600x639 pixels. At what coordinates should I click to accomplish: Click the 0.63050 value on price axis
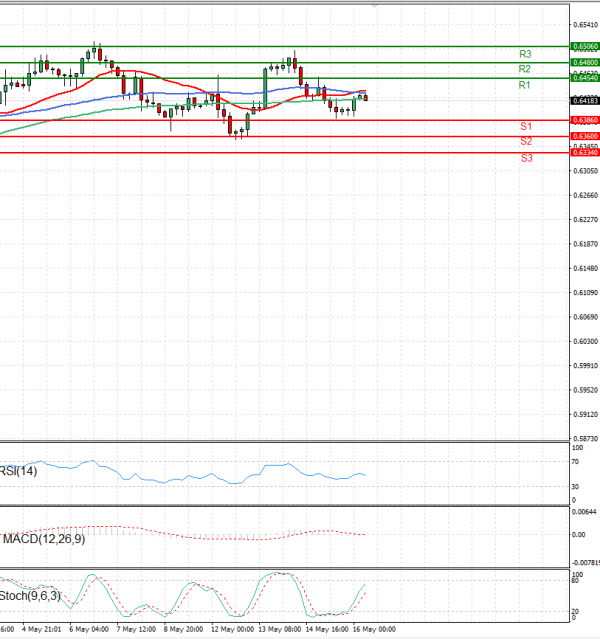click(585, 171)
